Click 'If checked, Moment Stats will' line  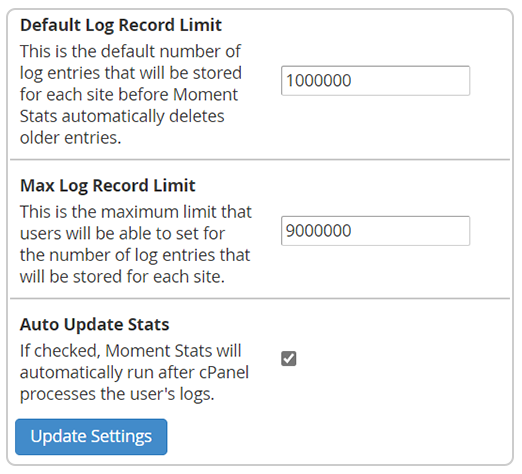tap(130, 351)
